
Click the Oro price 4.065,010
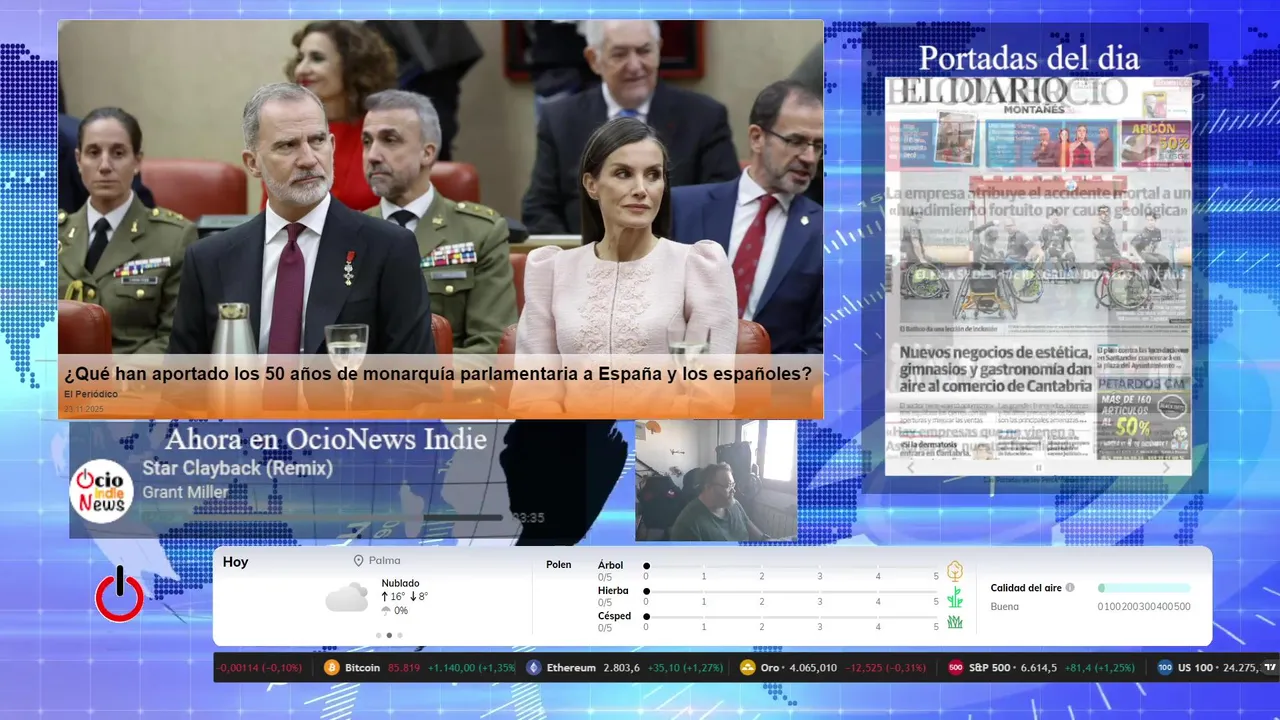(x=813, y=668)
